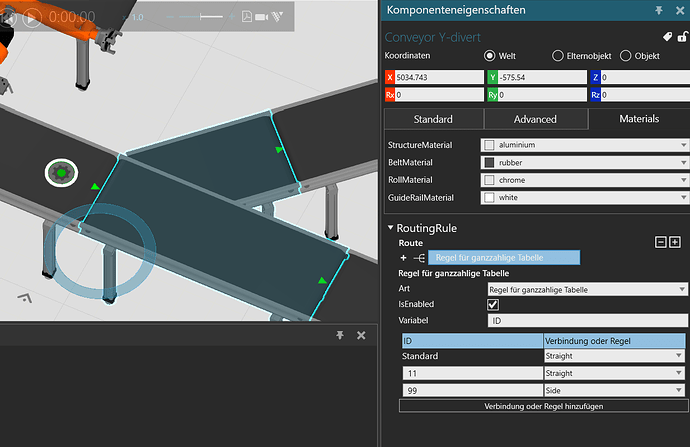
Task: Click the Conveyor Y-divert component name
Action: click(433, 37)
